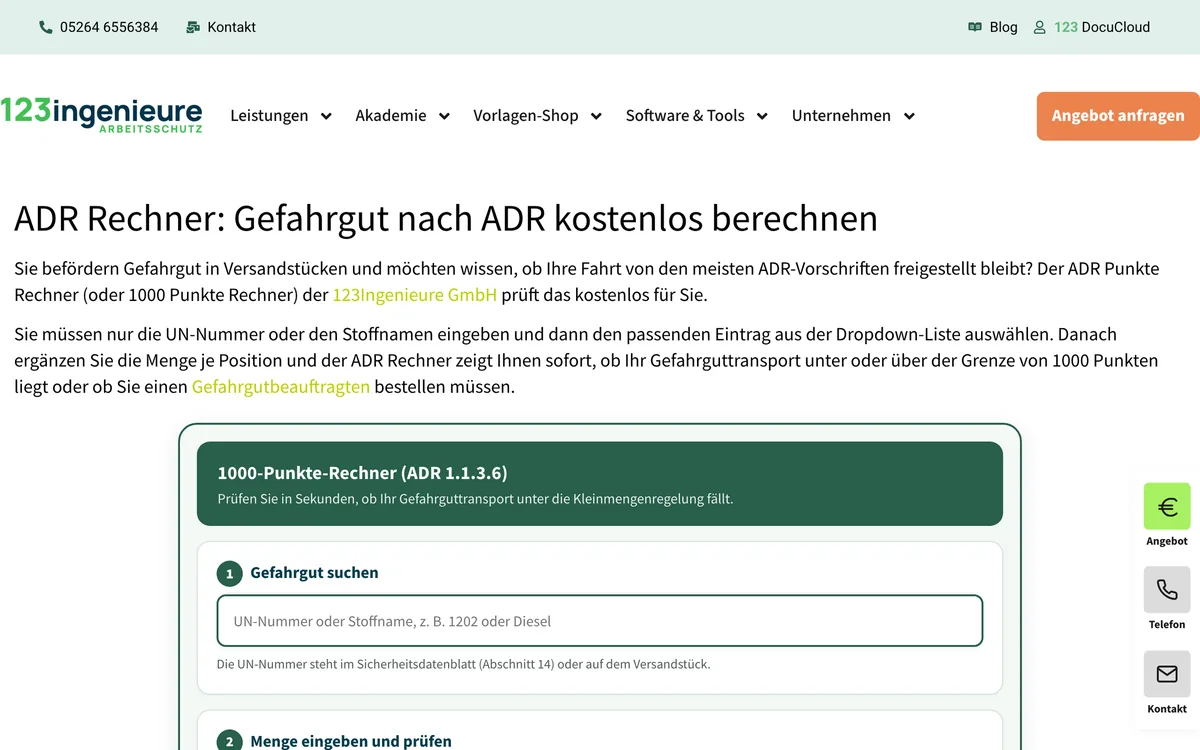Open the Unternehmen menu item
The height and width of the screenshot is (750, 1200).
click(x=841, y=116)
